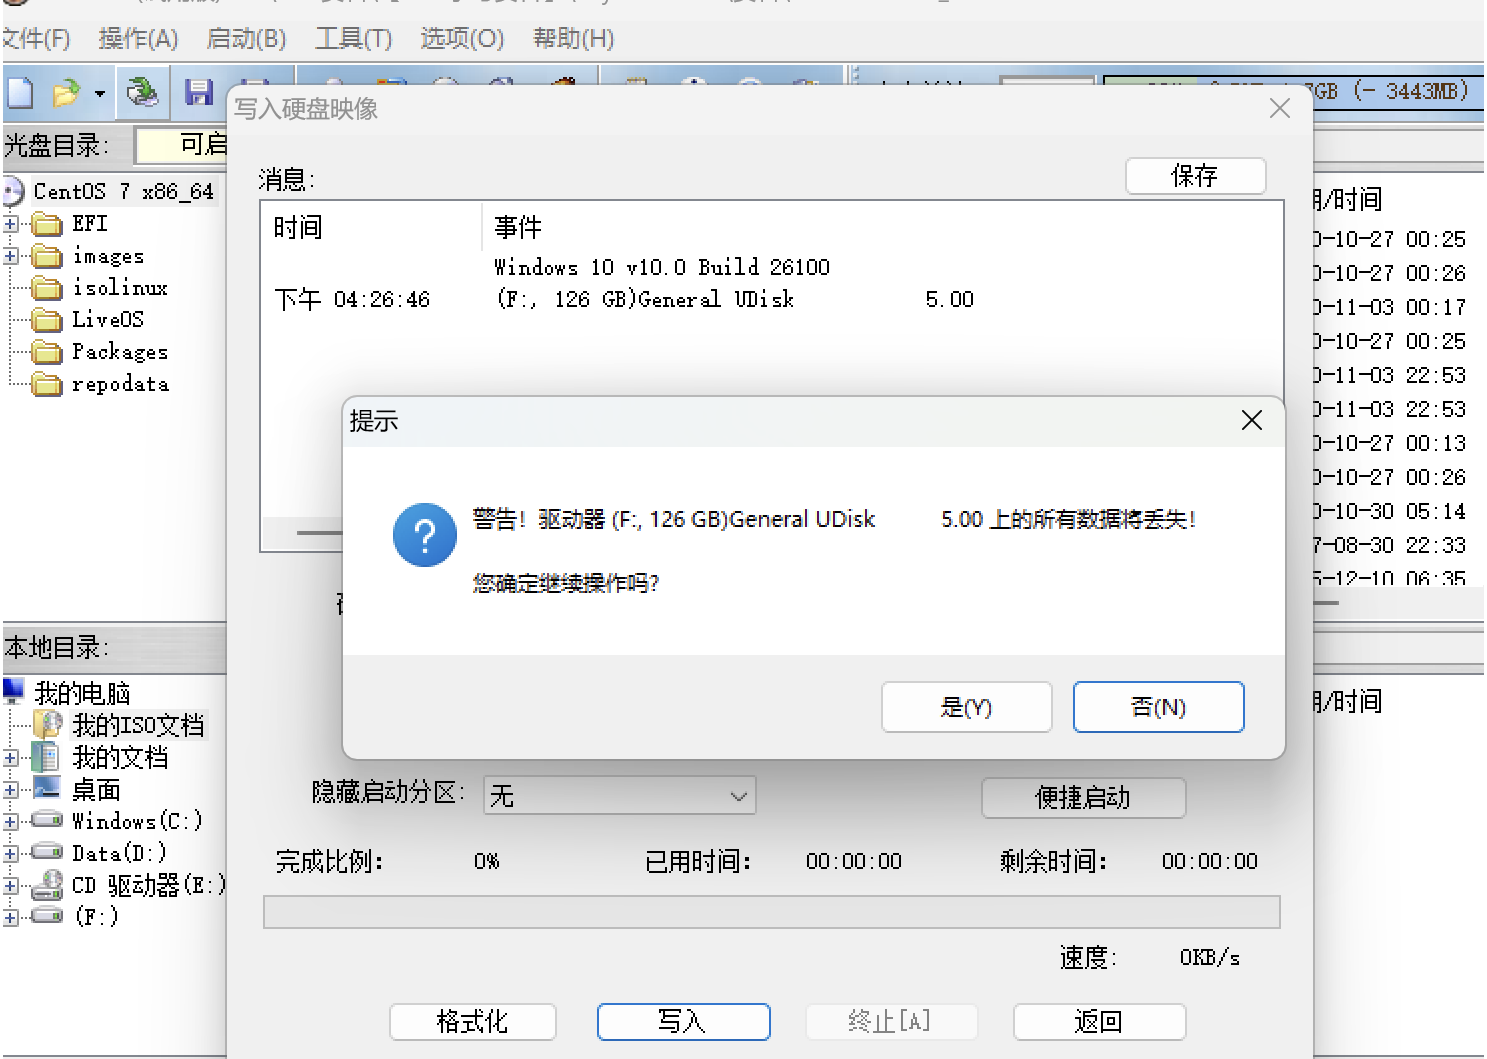Select the CentOS 7 x86_64 disc icon
This screenshot has height=1059, width=1487.
point(13,191)
